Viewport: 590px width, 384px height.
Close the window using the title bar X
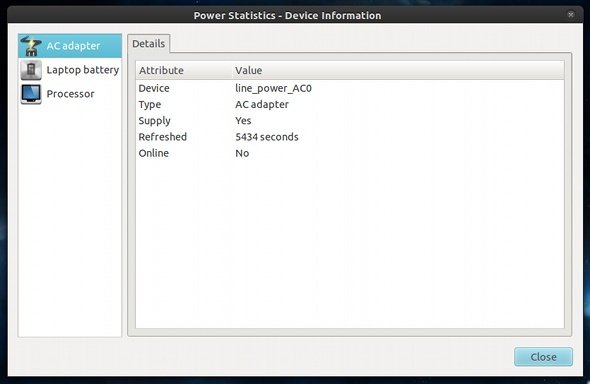coord(571,15)
